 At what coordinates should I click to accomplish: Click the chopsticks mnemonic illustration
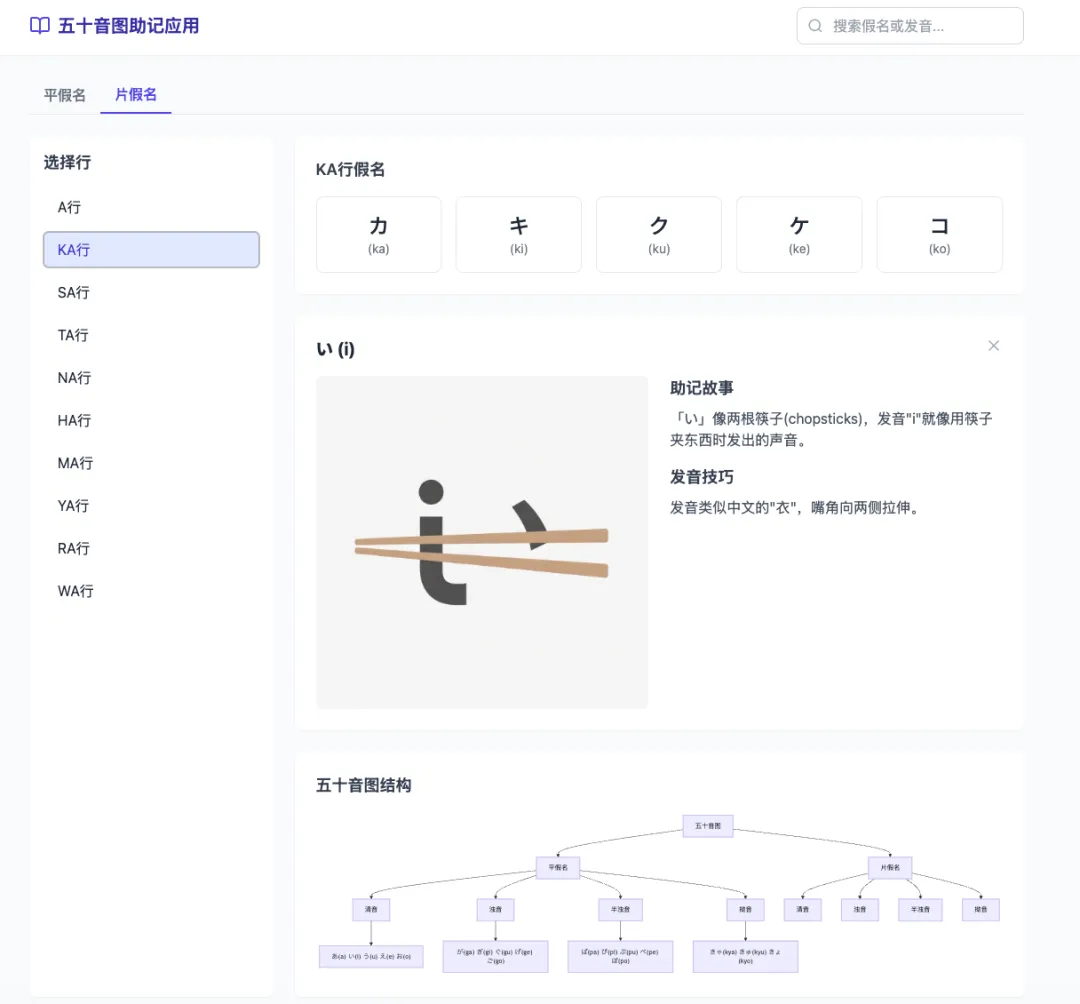pyautogui.click(x=482, y=542)
